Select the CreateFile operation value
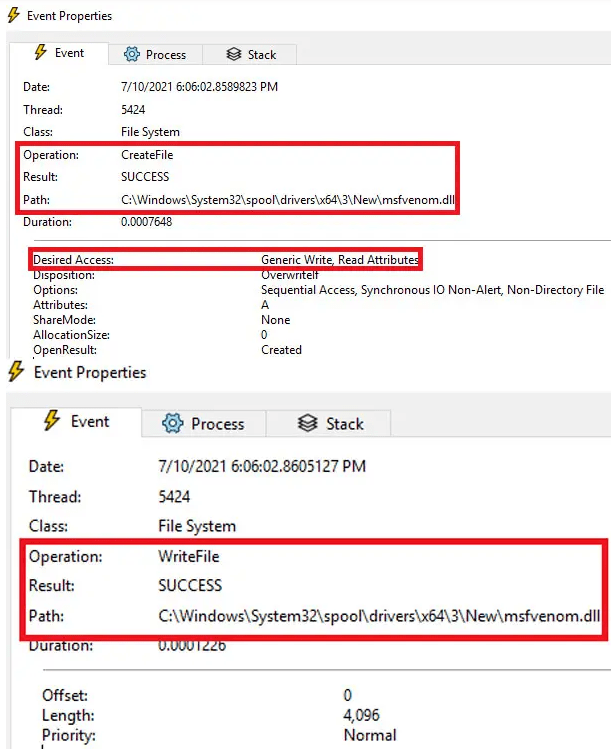 coord(147,155)
